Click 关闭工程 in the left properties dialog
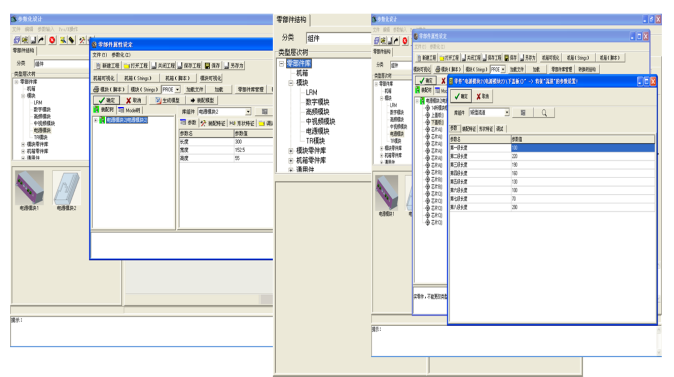 (x=163, y=66)
